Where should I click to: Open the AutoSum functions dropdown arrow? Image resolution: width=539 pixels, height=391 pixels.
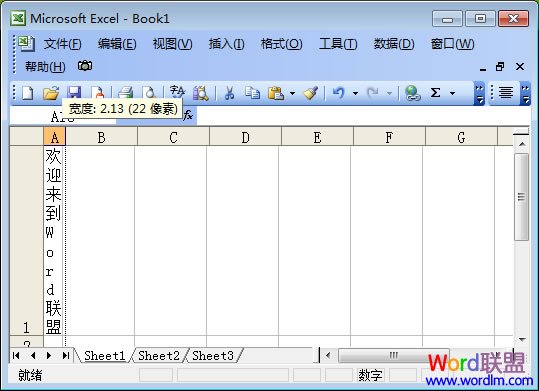[452, 93]
